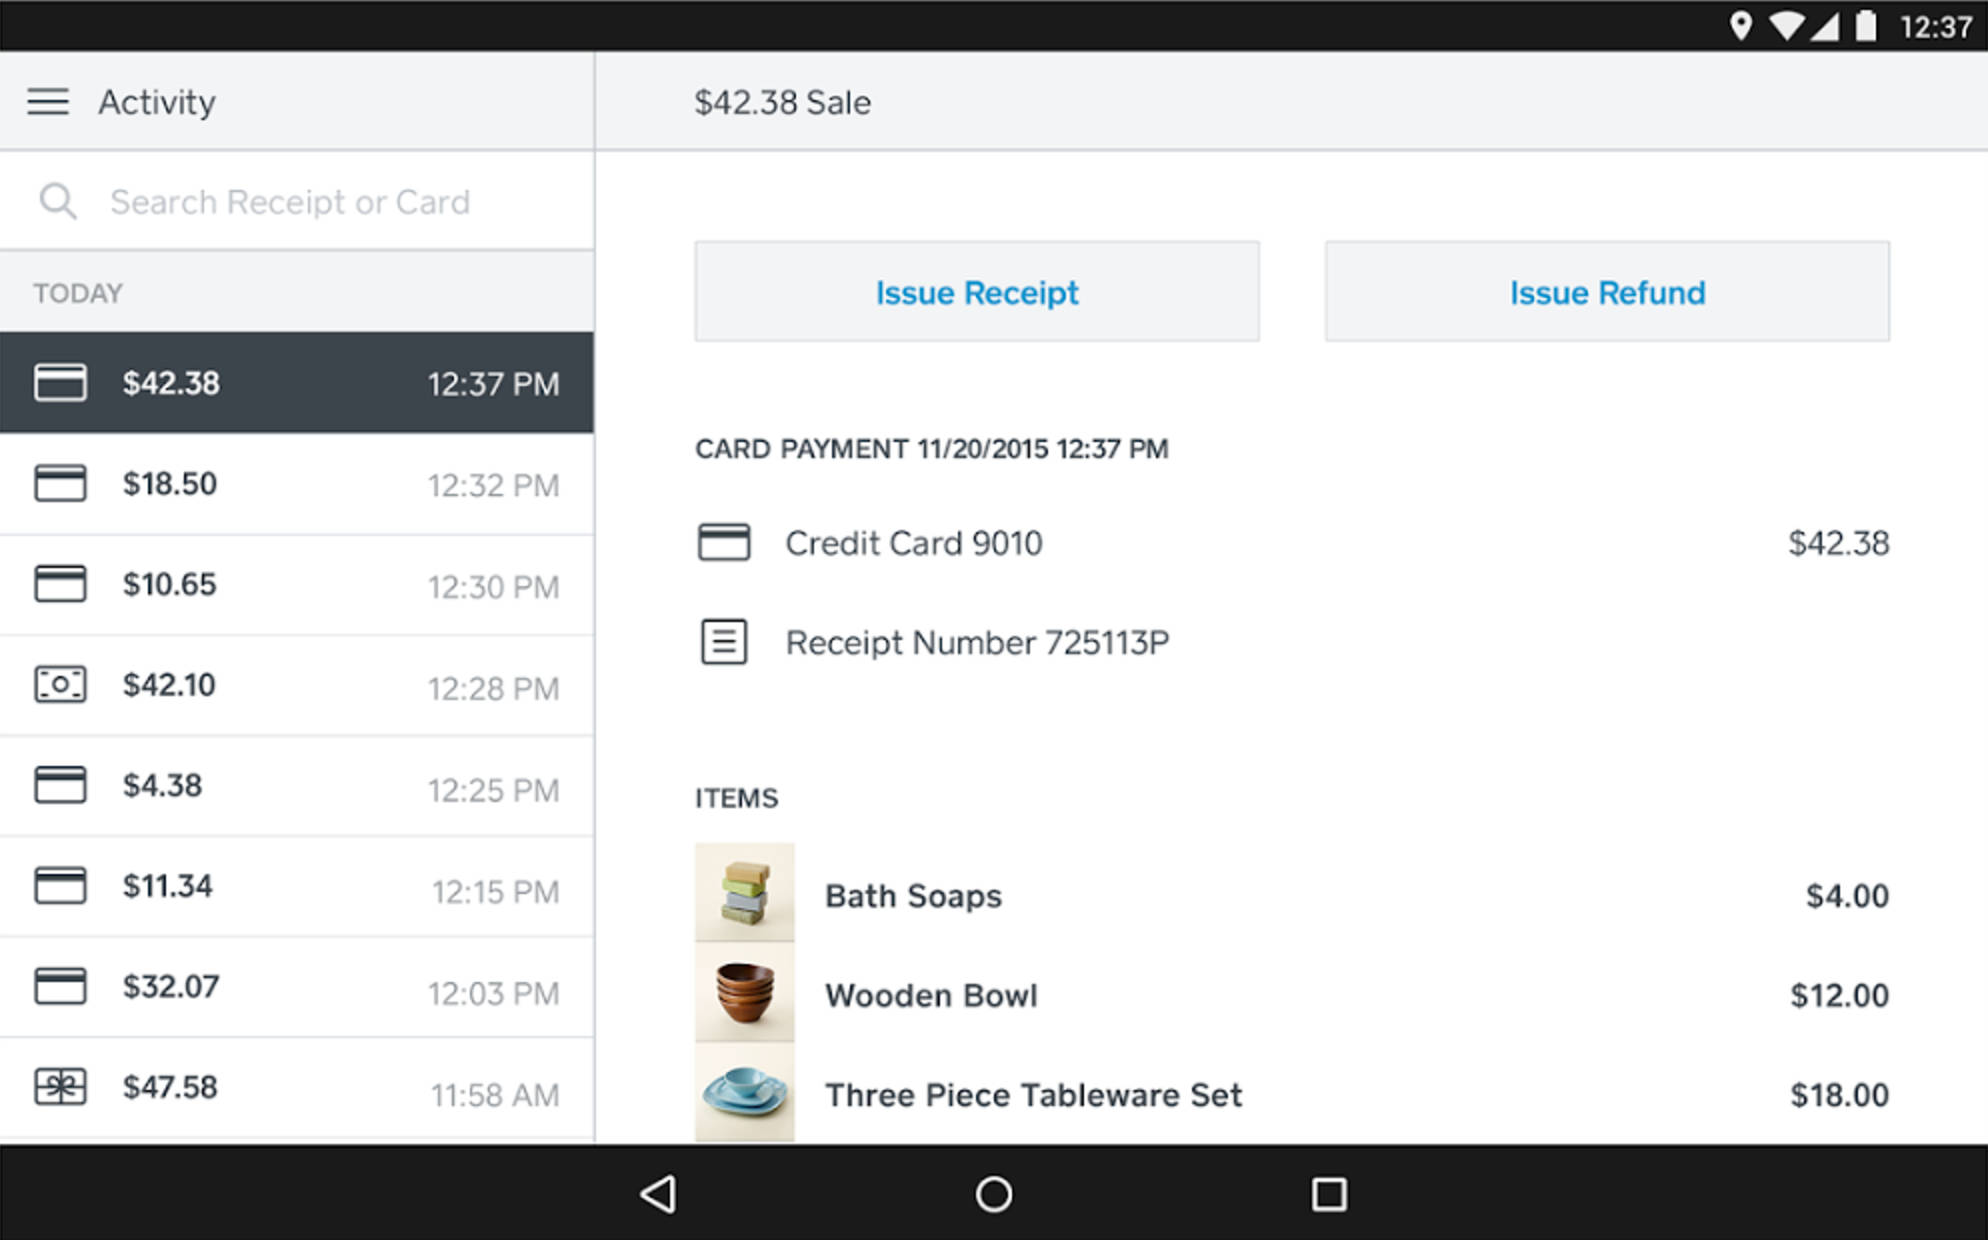Click the card icon beside $11.34
Viewport: 1988px width, 1240px height.
click(x=60, y=886)
